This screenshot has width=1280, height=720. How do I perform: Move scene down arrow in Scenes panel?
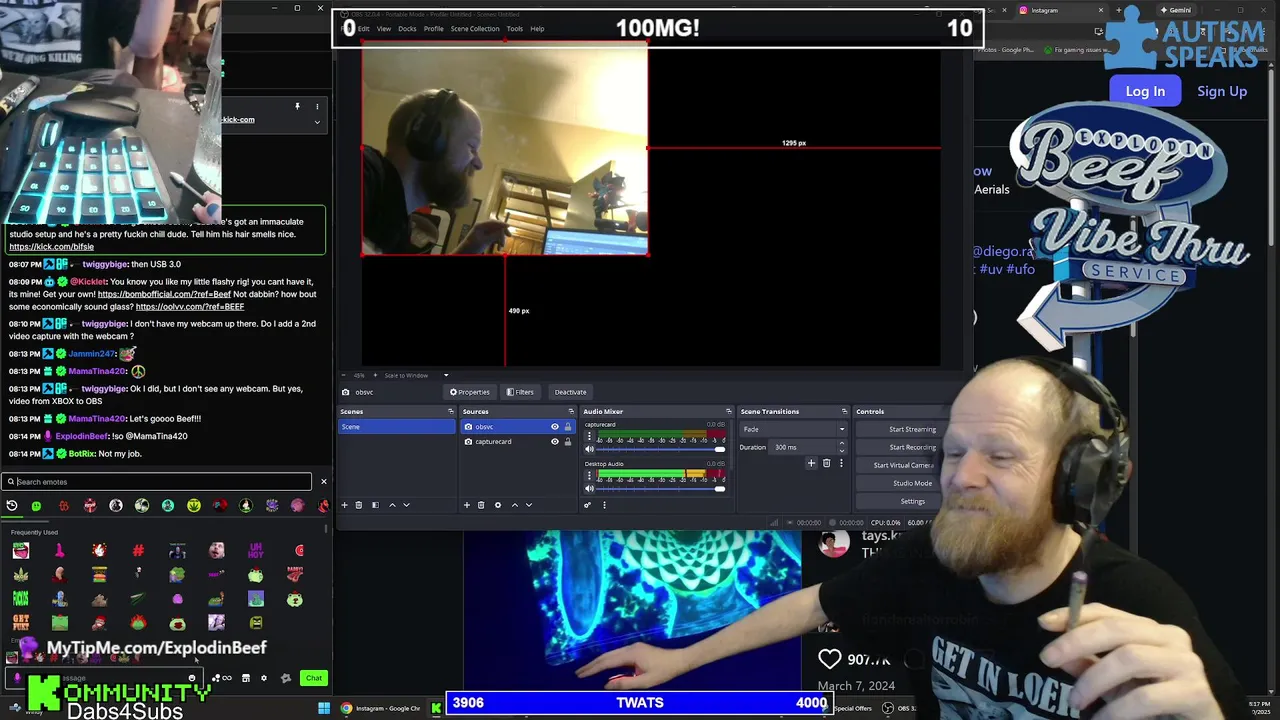pos(406,505)
